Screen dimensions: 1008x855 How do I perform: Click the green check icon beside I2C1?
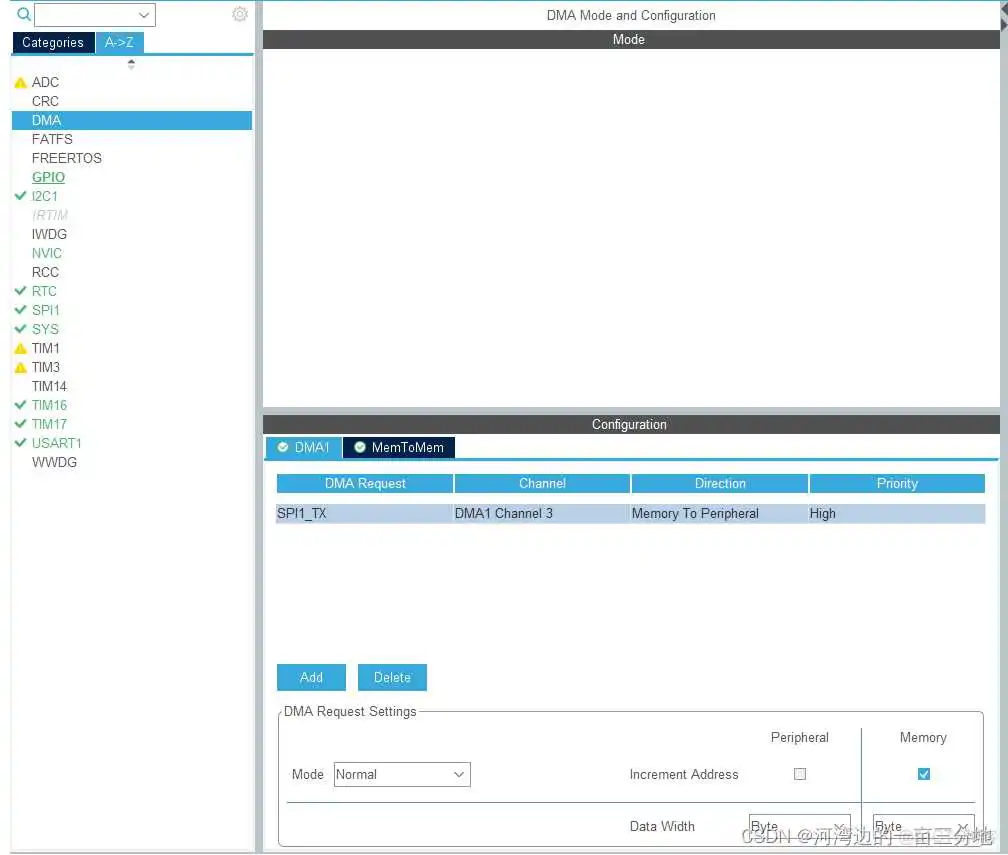click(20, 196)
